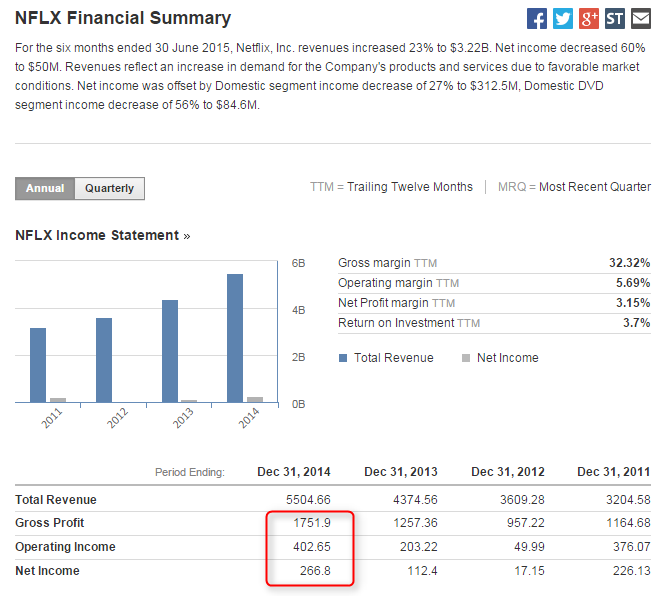Screen dimensions: 667x596
Task: Click the 3.7% return value
Action: click(x=636, y=323)
